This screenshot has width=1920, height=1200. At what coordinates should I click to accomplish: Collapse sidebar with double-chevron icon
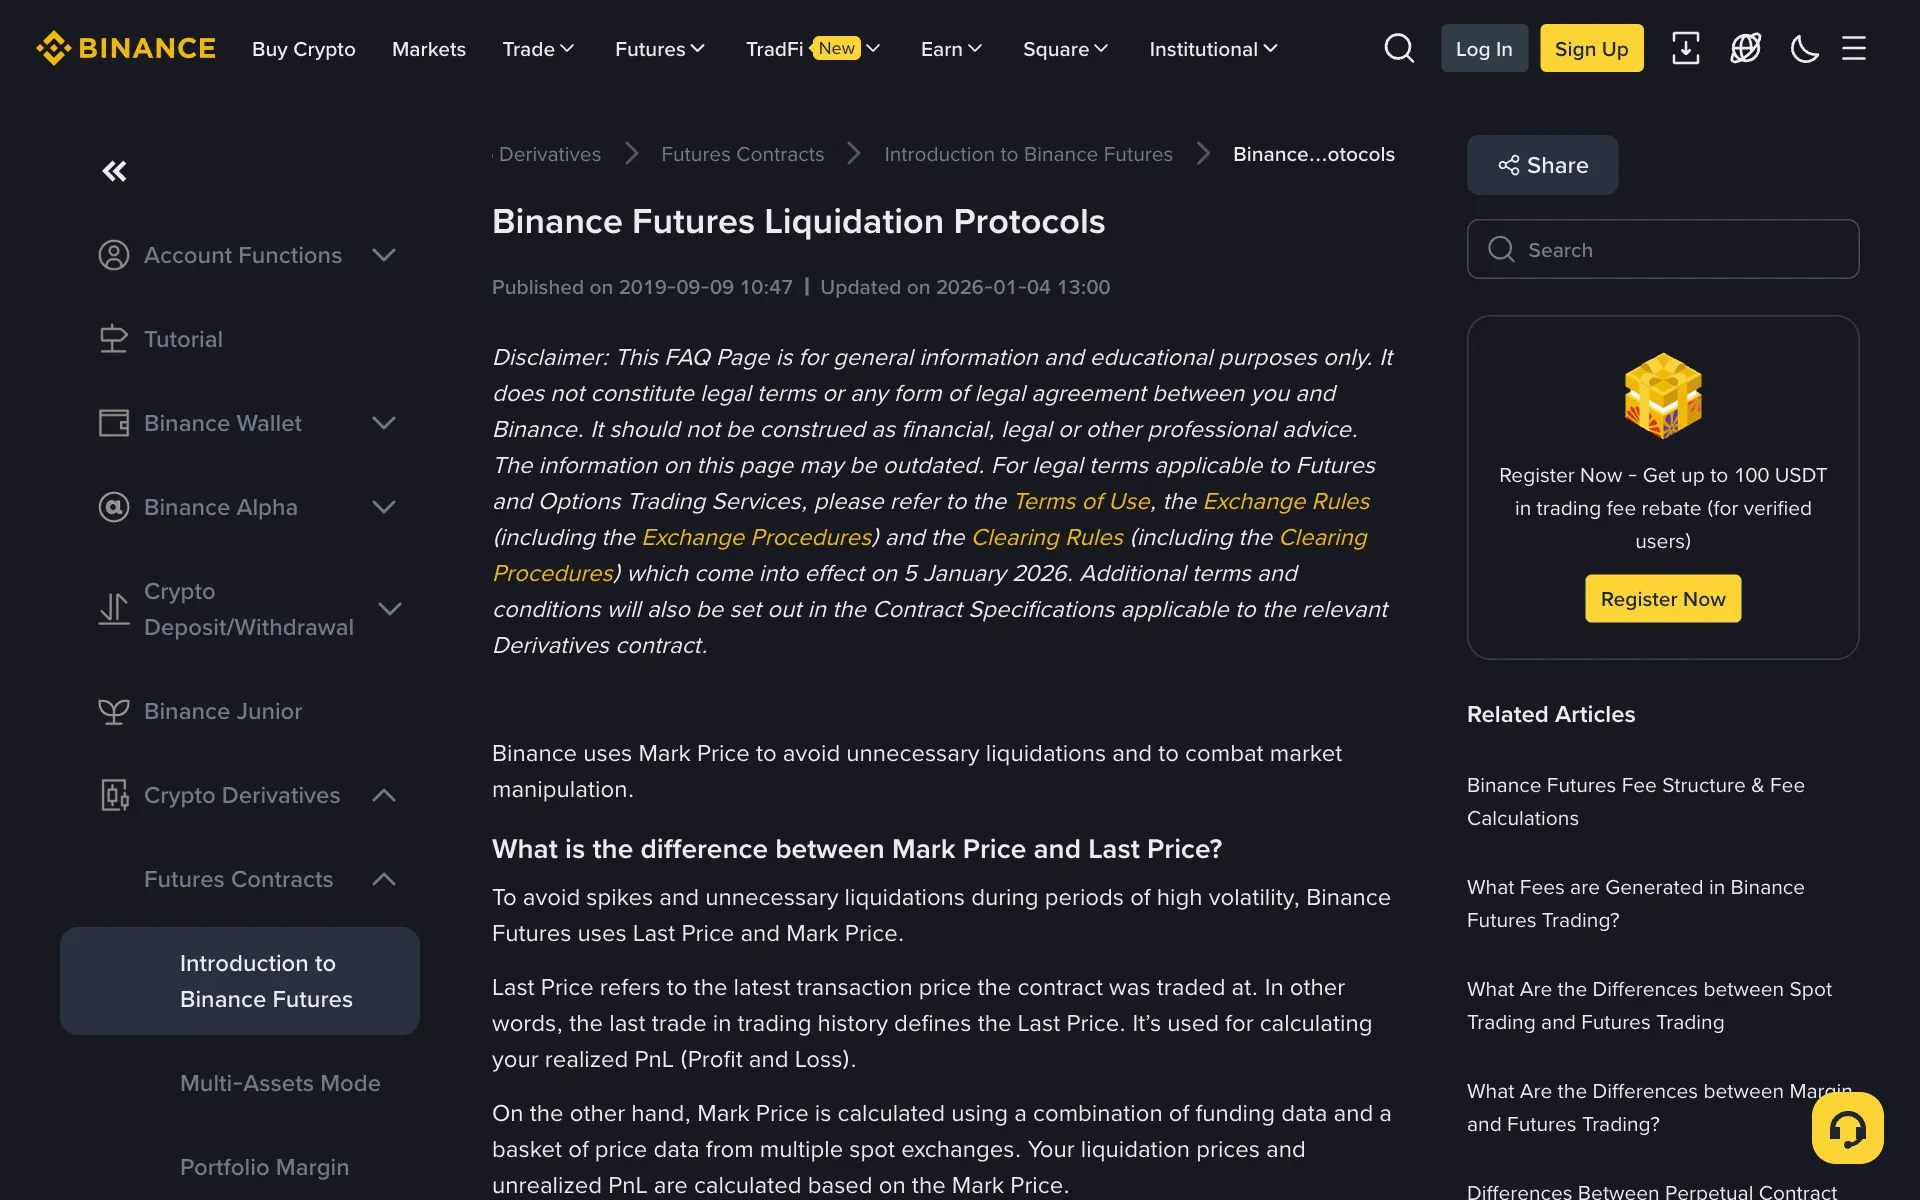click(x=115, y=171)
